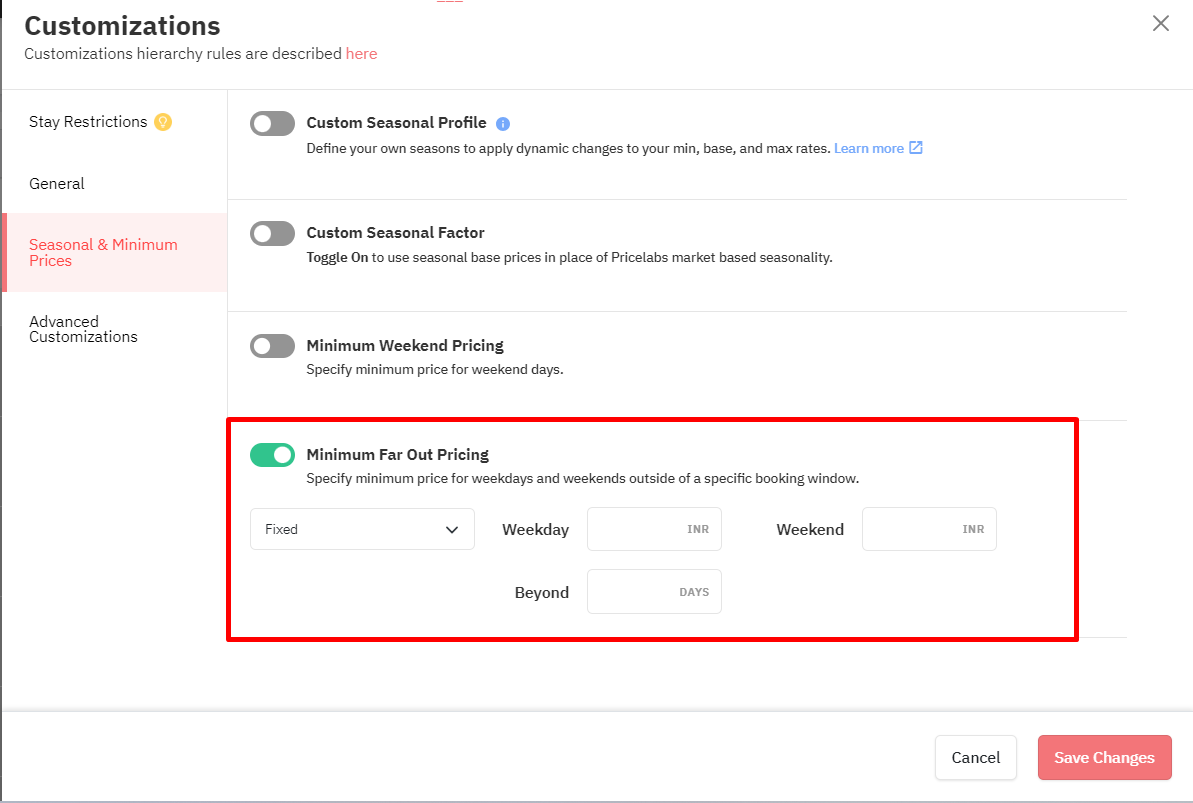Click the Minimum Weekend Pricing heading
Viewport: 1193px width, 803px height.
[x=405, y=346]
